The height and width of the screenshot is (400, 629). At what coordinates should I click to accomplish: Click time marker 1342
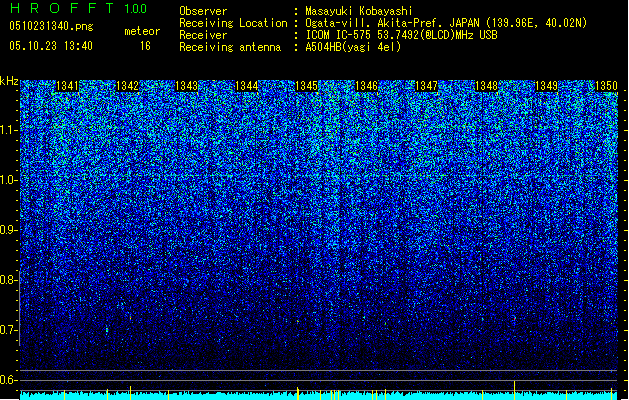pos(127,86)
